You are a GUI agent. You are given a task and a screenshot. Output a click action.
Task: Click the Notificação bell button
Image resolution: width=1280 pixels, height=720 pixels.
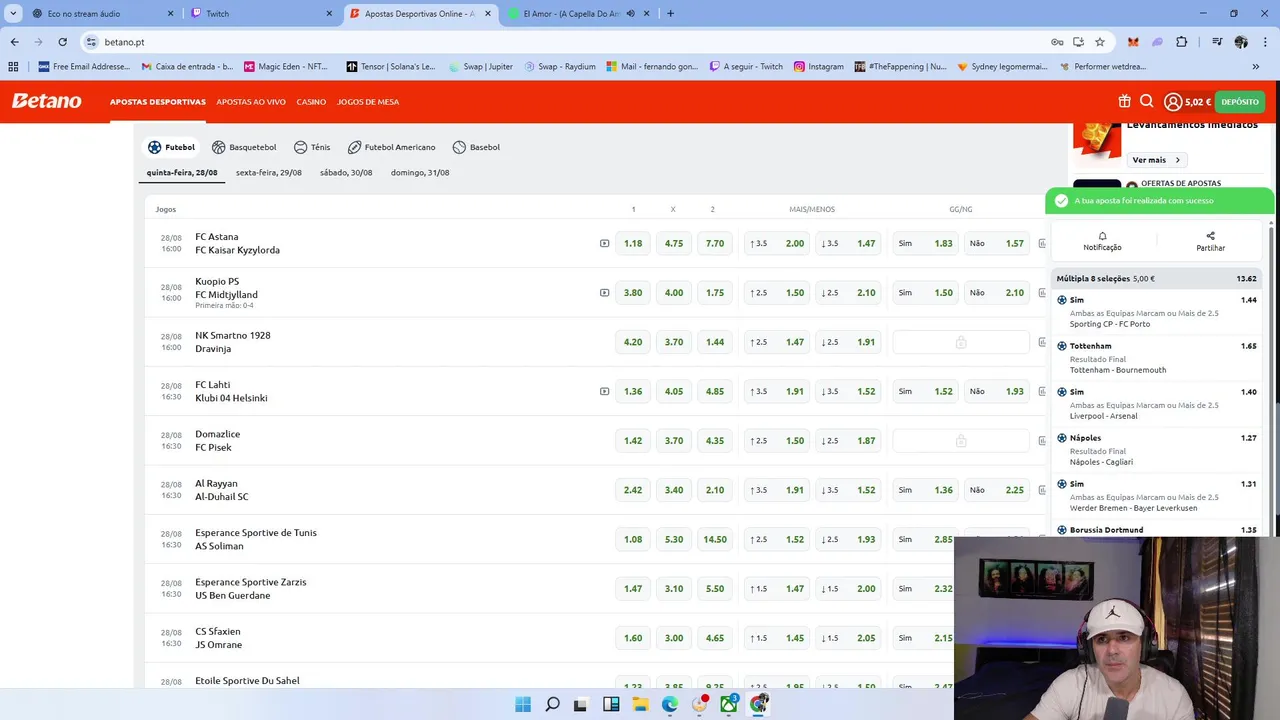coord(1102,241)
